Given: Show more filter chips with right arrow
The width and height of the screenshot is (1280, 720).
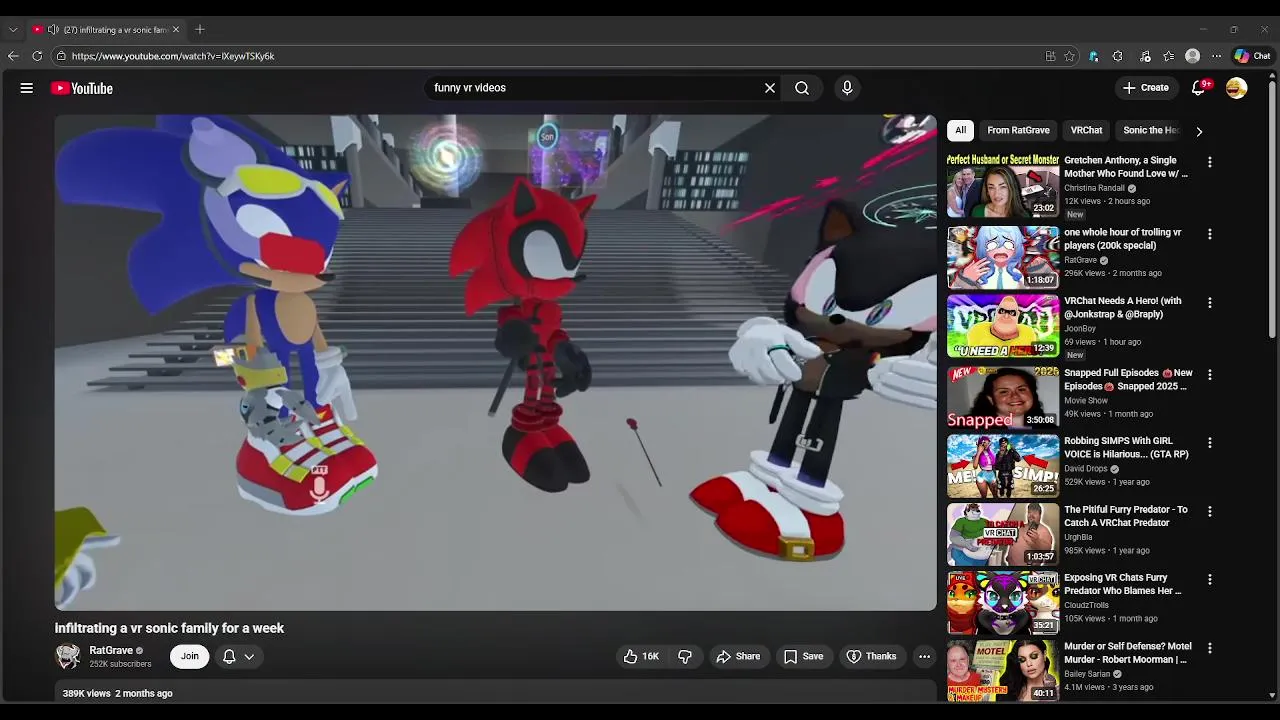Looking at the screenshot, I should [x=1199, y=131].
